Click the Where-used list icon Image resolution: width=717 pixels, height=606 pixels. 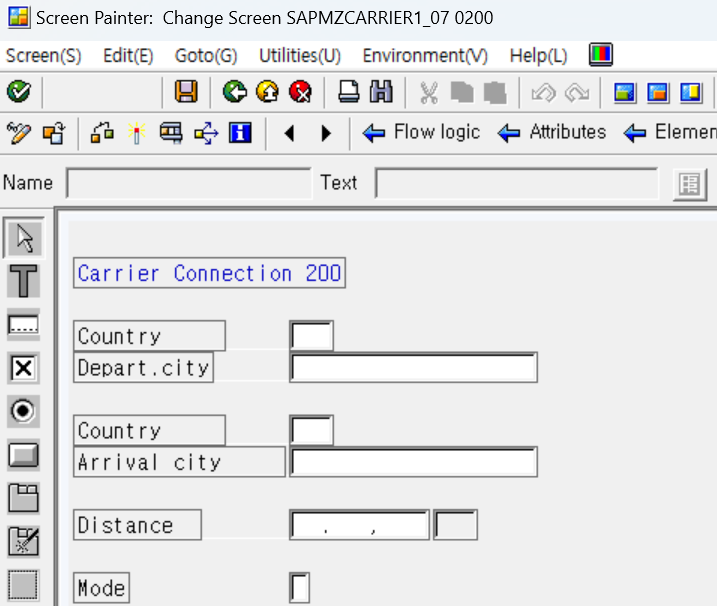pyautogui.click(x=171, y=134)
